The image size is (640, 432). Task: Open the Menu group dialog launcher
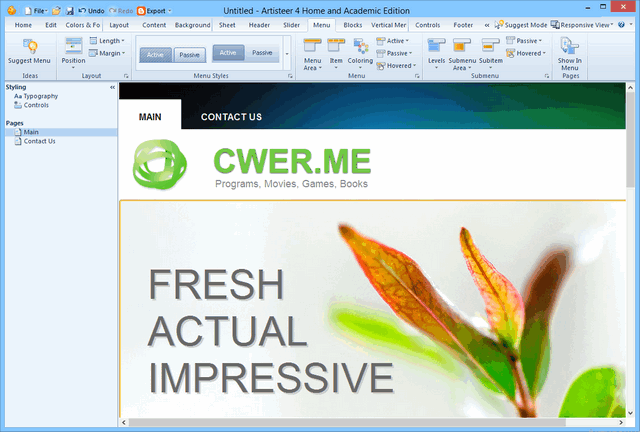coord(417,76)
